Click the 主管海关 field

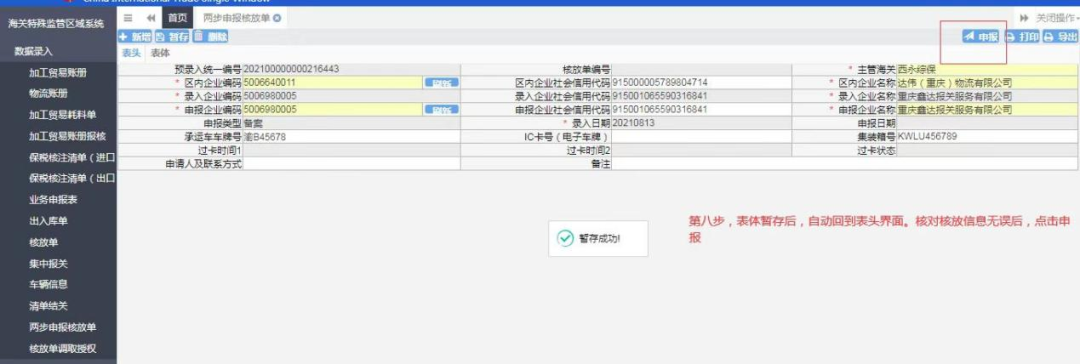coord(988,70)
